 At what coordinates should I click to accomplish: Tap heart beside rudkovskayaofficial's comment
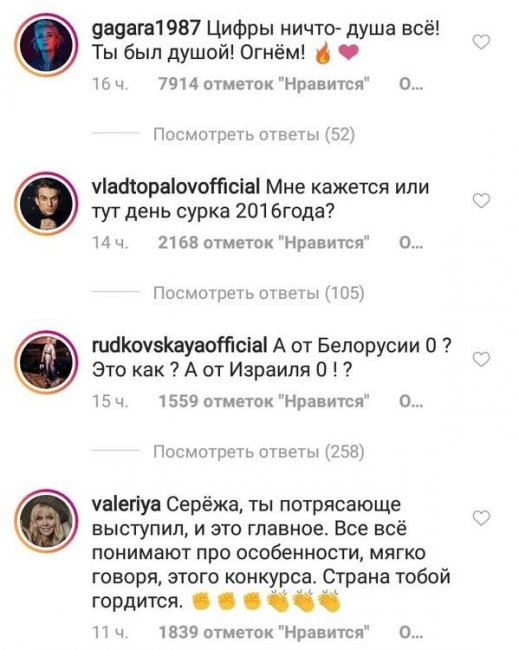click(x=481, y=359)
